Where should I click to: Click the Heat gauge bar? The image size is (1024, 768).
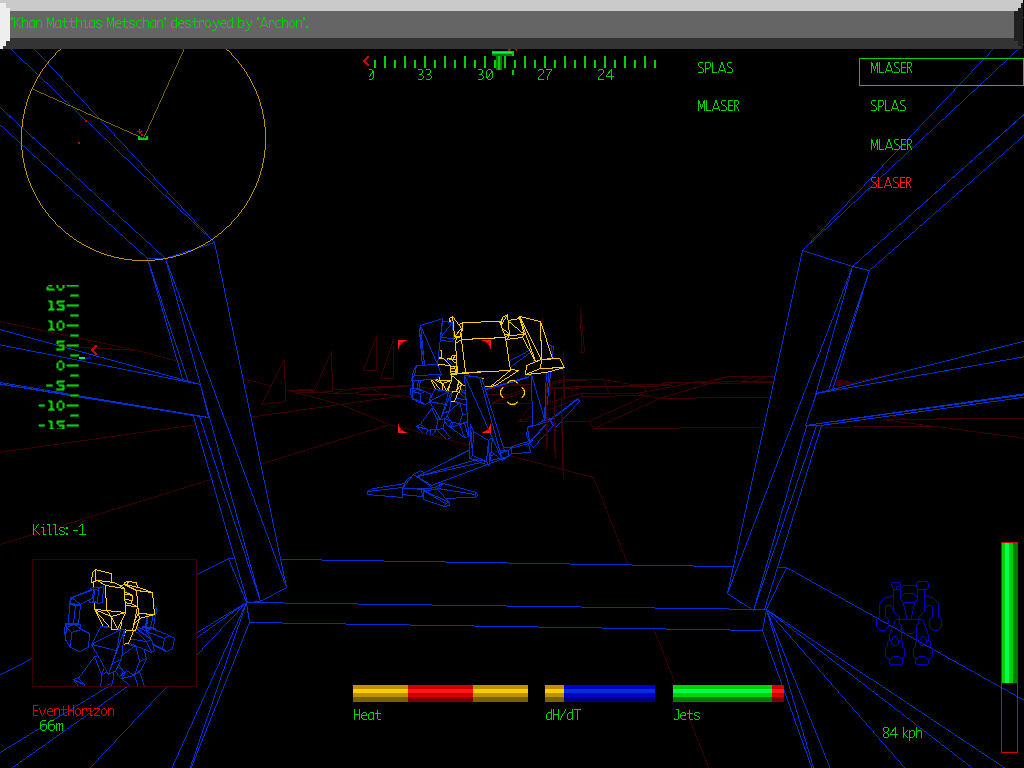click(440, 693)
